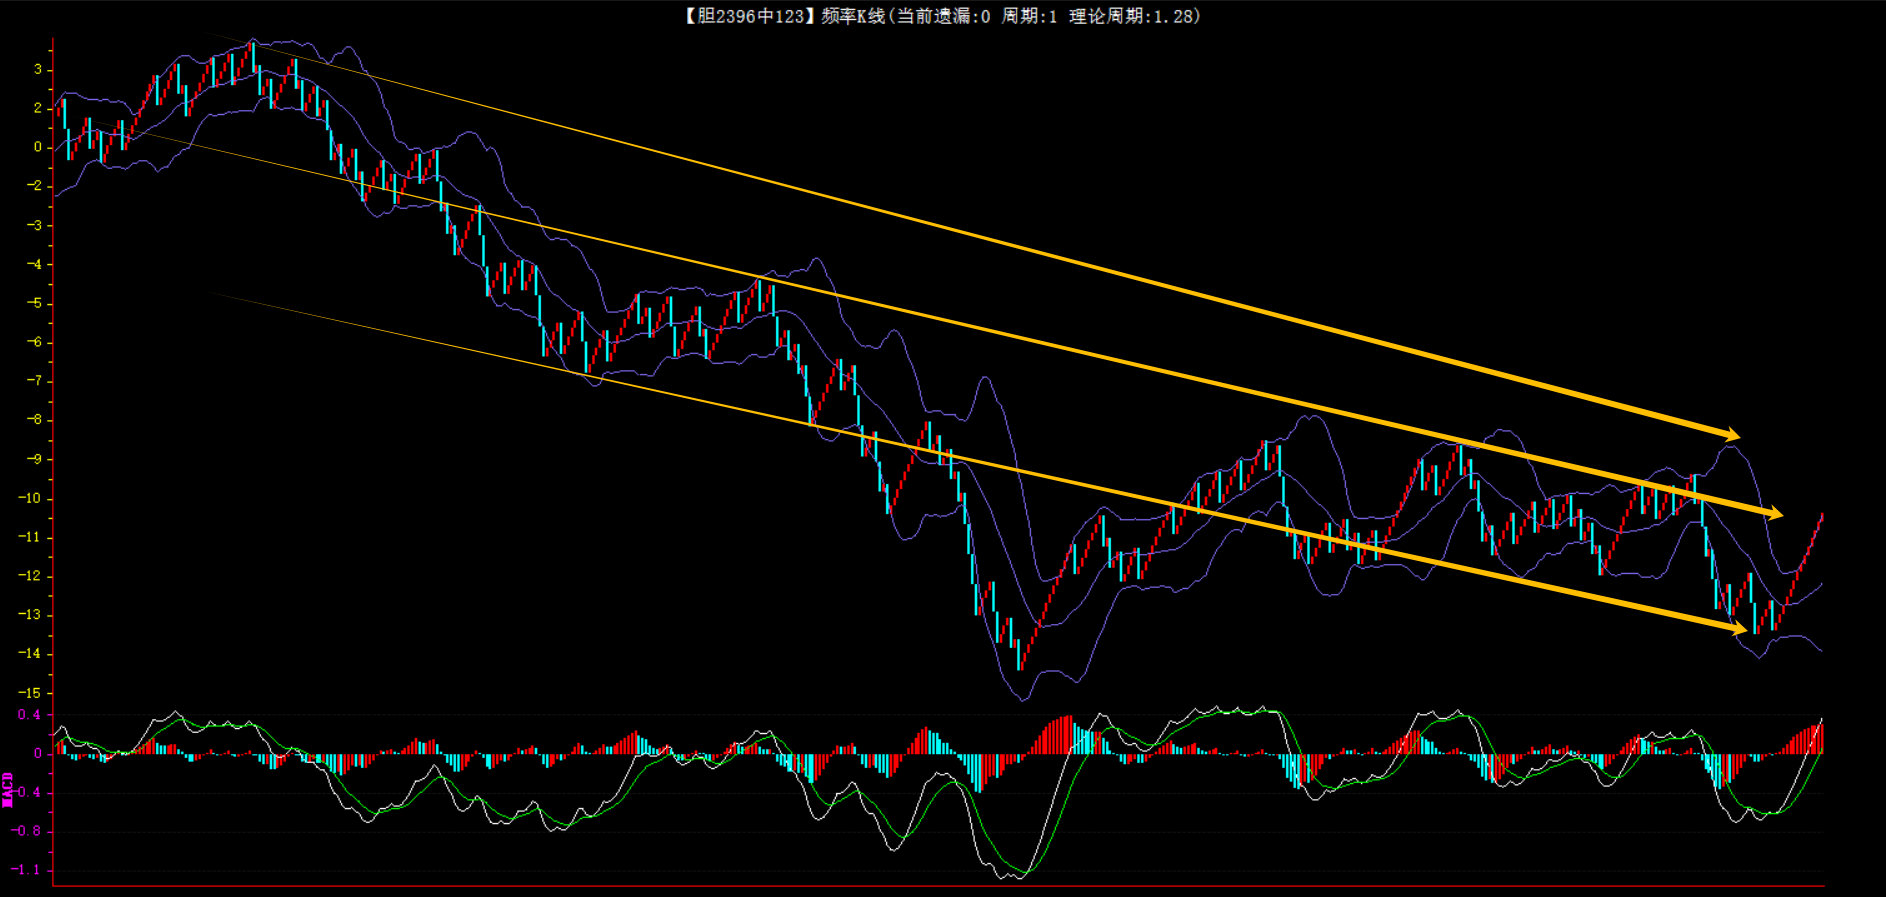Click the -1.1 label on MACD axis
Image resolution: width=1886 pixels, height=897 pixels.
pos(26,870)
